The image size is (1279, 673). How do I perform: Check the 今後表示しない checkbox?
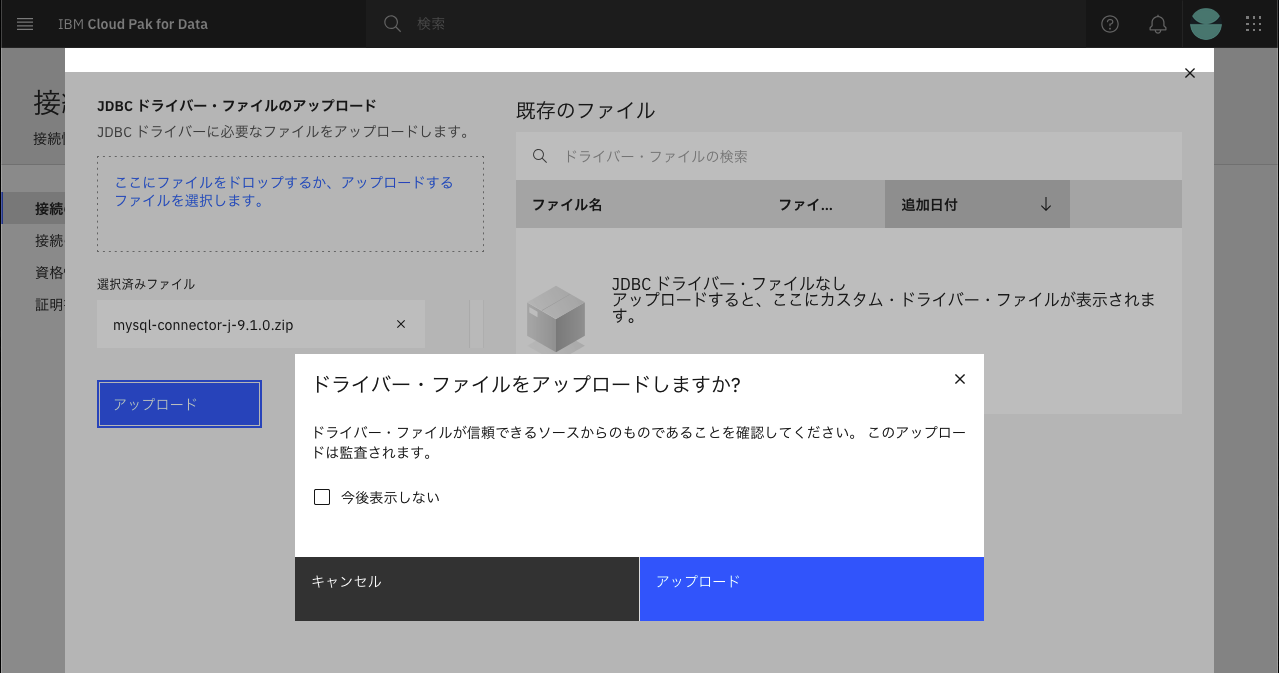[321, 496]
